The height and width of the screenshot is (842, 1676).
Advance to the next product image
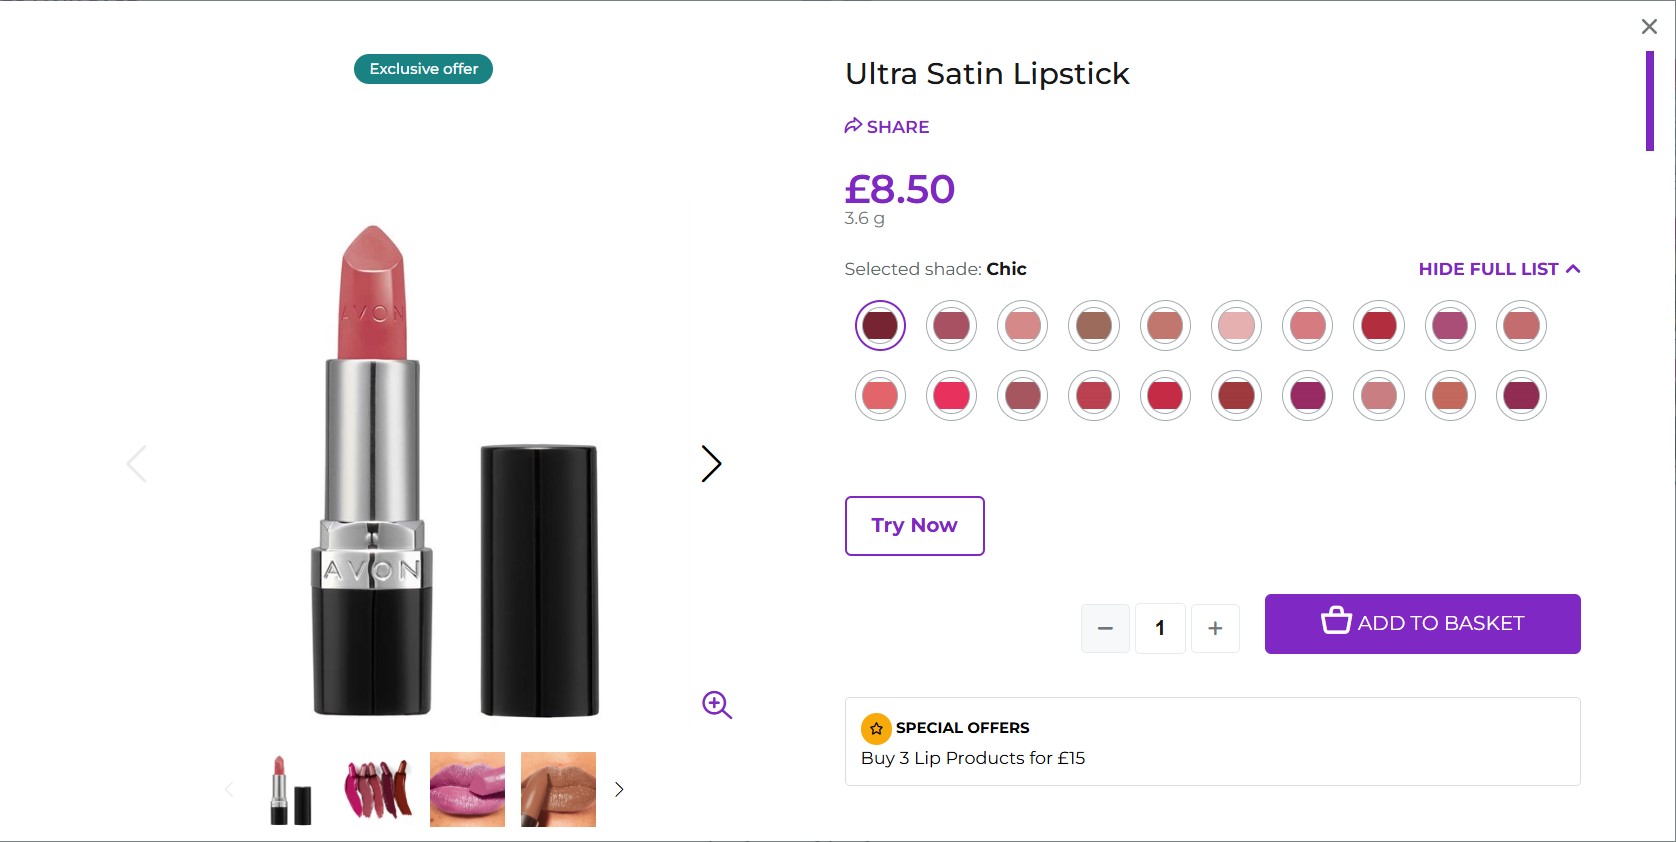click(x=711, y=463)
